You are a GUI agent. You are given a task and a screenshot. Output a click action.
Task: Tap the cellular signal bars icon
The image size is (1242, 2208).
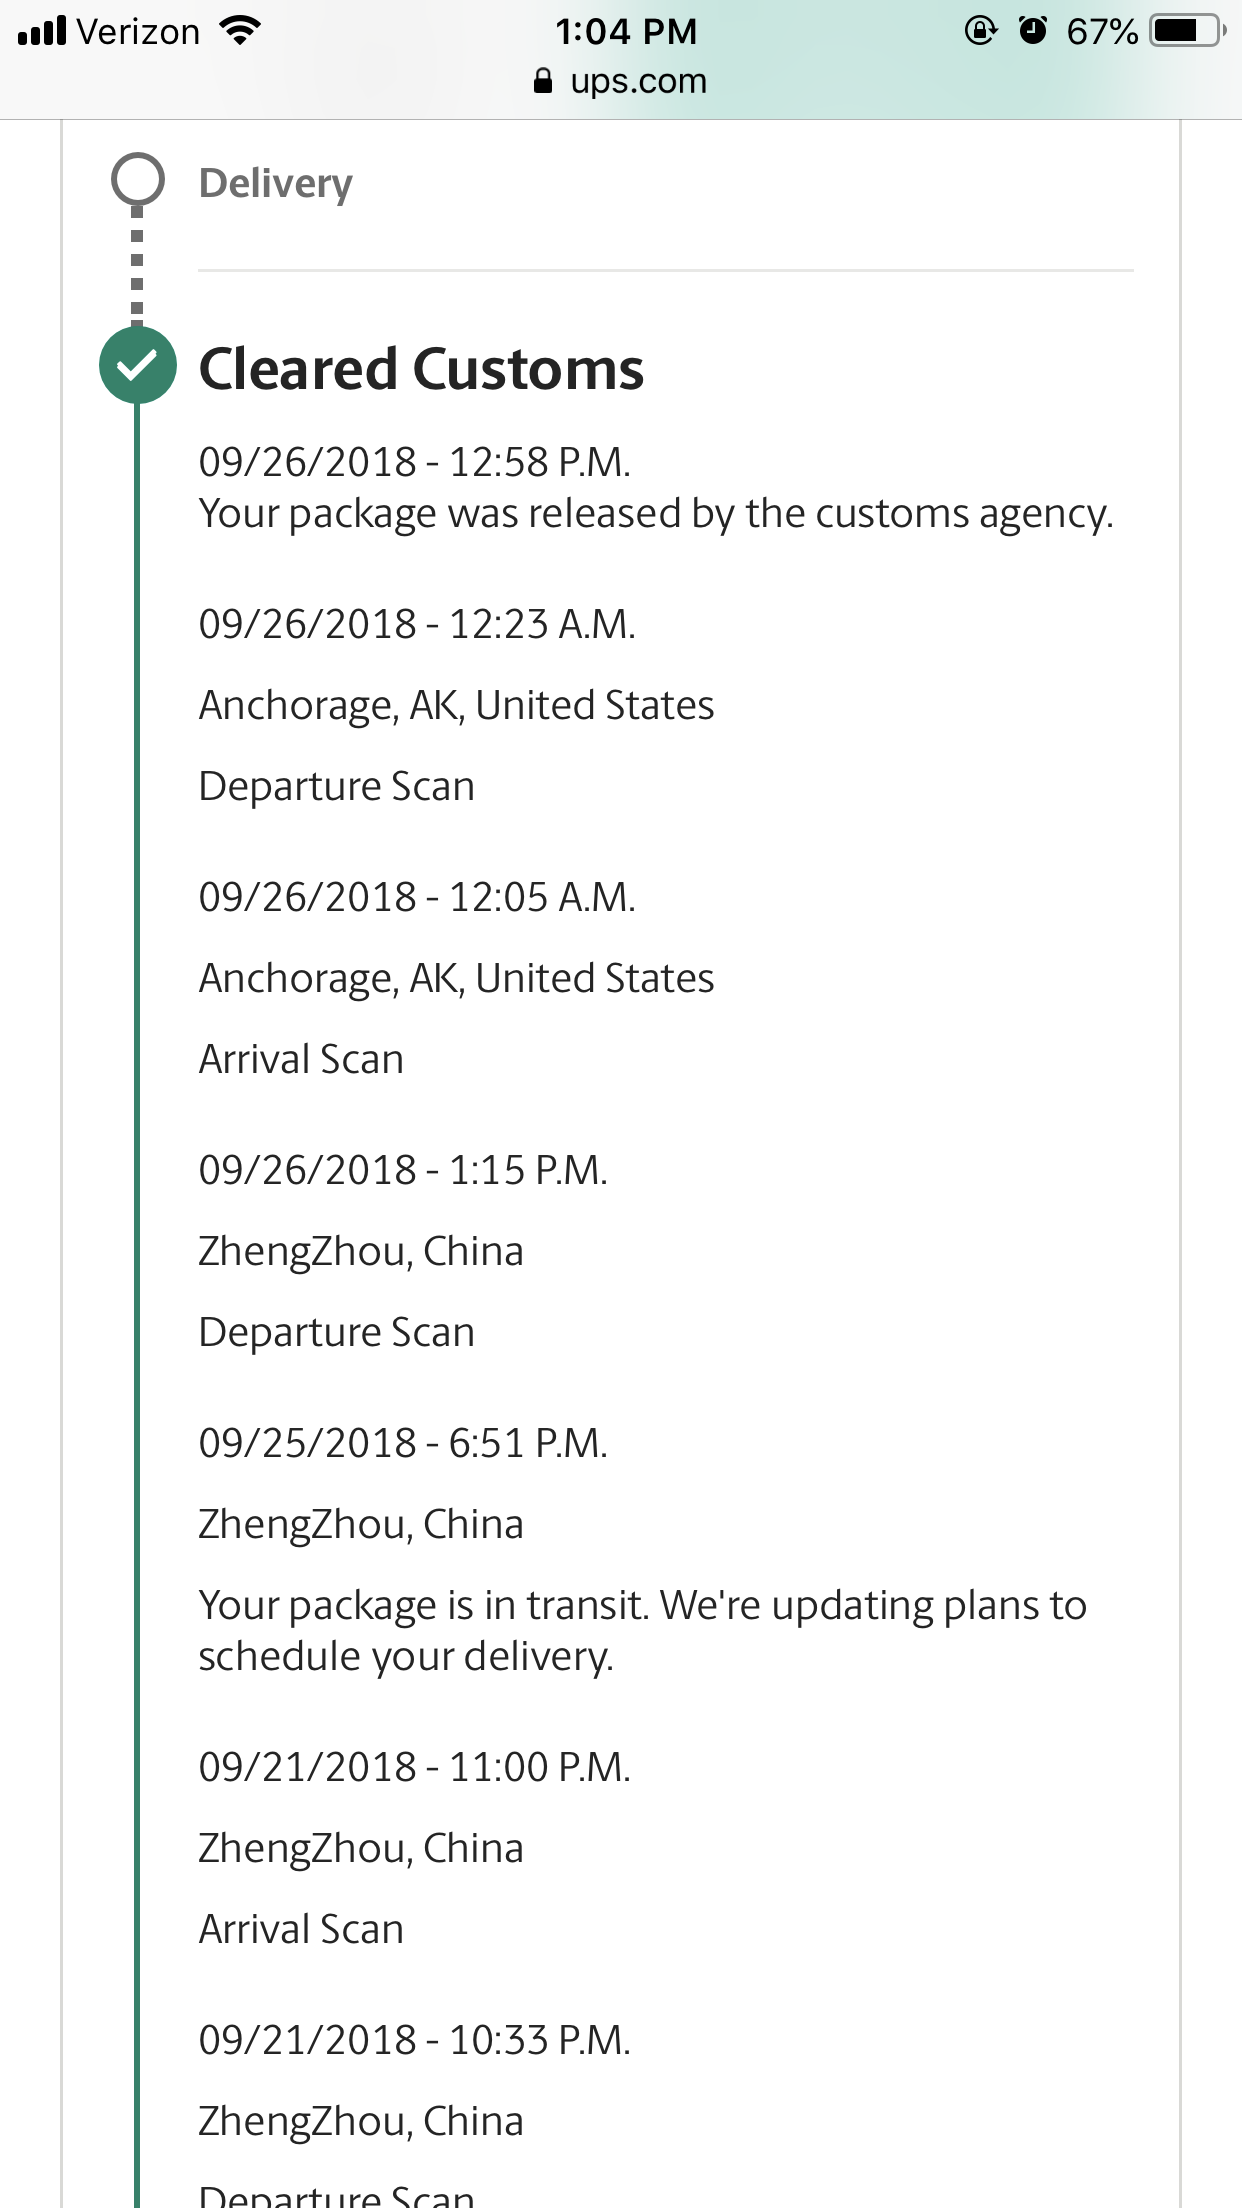pyautogui.click(x=42, y=31)
